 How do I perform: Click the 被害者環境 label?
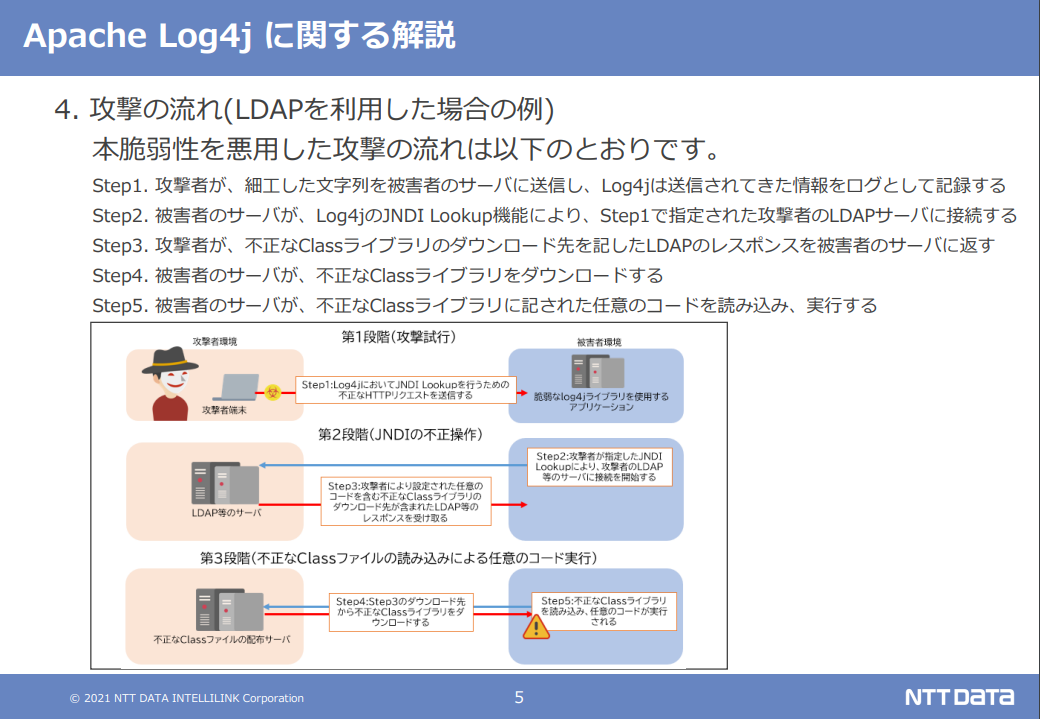tap(599, 342)
